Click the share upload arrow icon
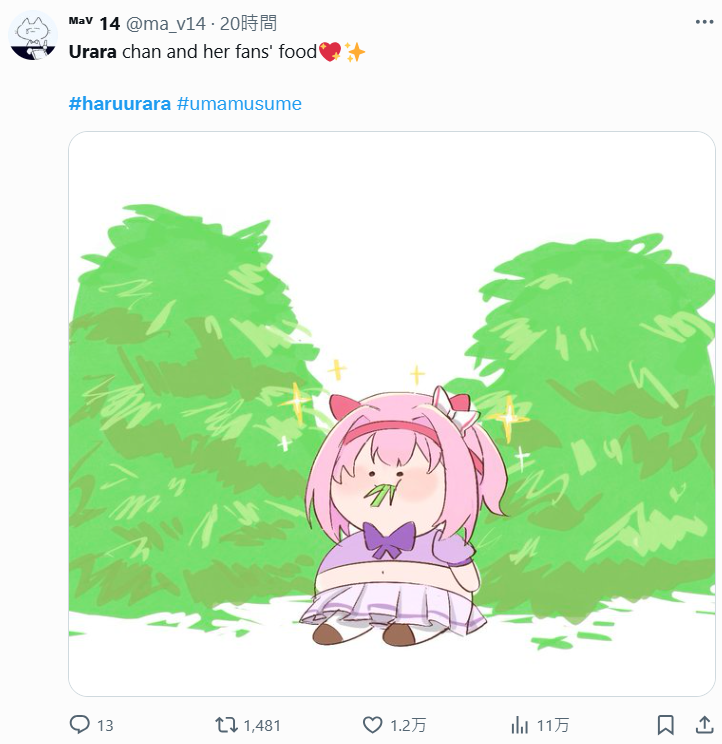The width and height of the screenshot is (722, 744). tap(704, 725)
